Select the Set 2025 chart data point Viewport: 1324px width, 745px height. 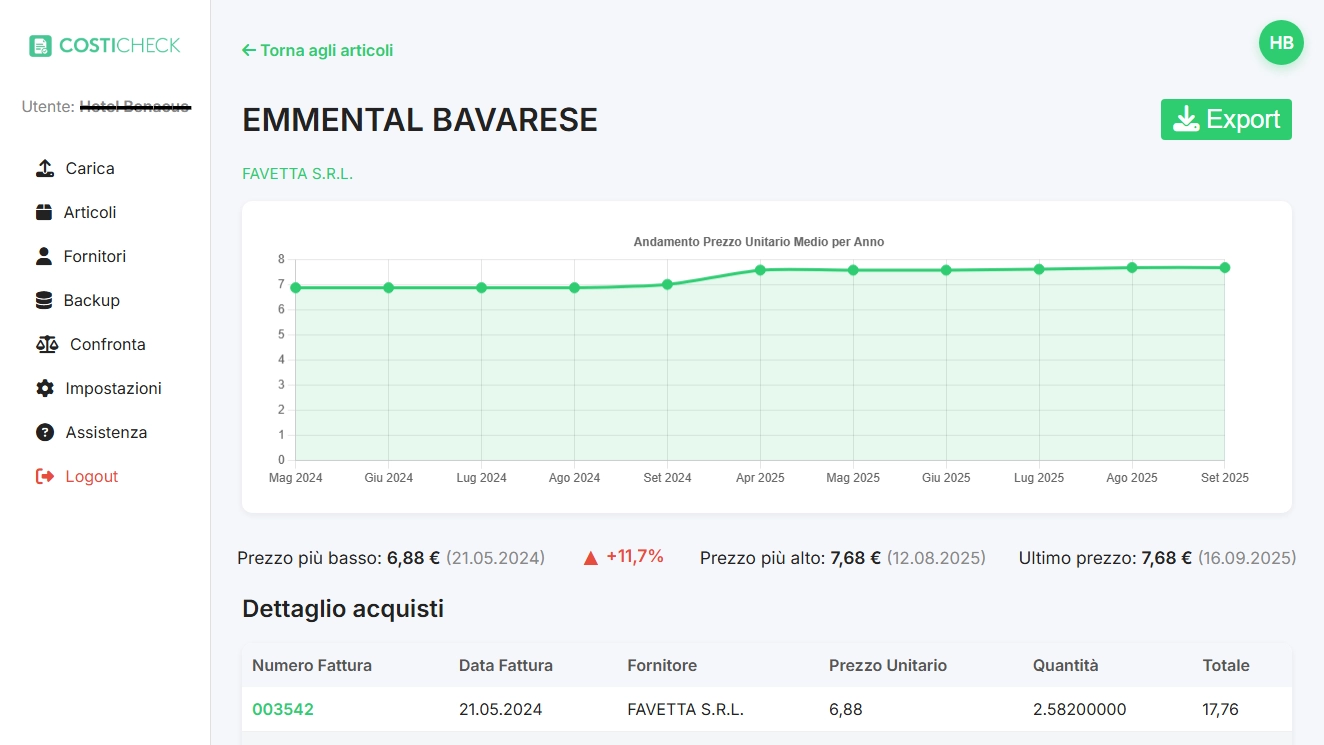pyautogui.click(x=1224, y=267)
